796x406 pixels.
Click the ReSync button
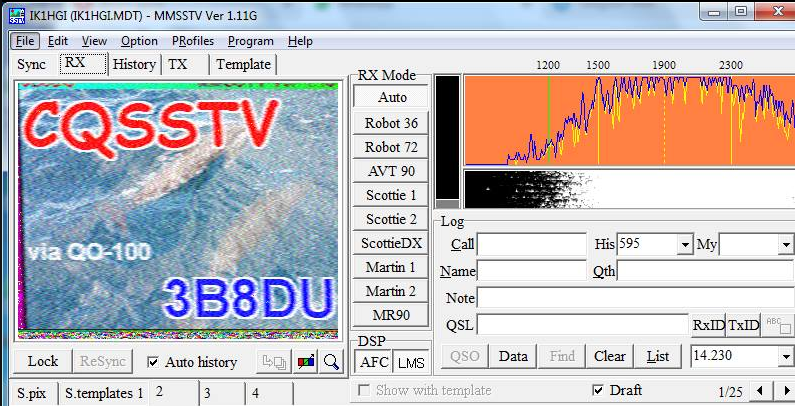click(103, 362)
